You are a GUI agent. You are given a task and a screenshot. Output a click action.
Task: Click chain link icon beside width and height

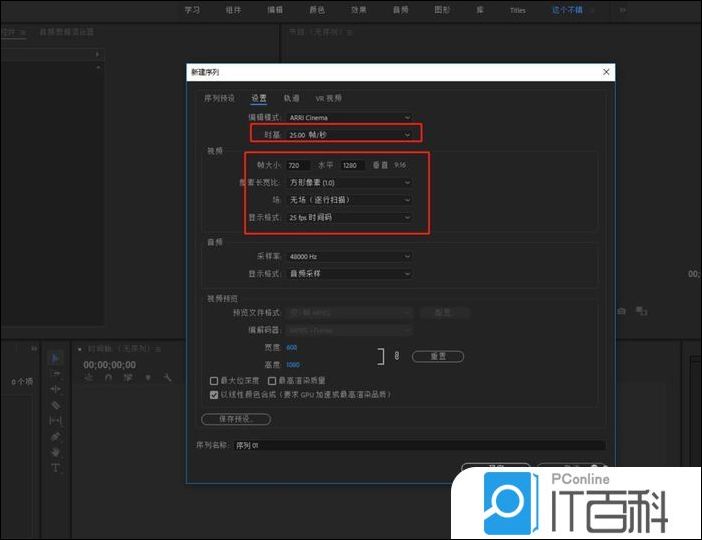(x=397, y=356)
